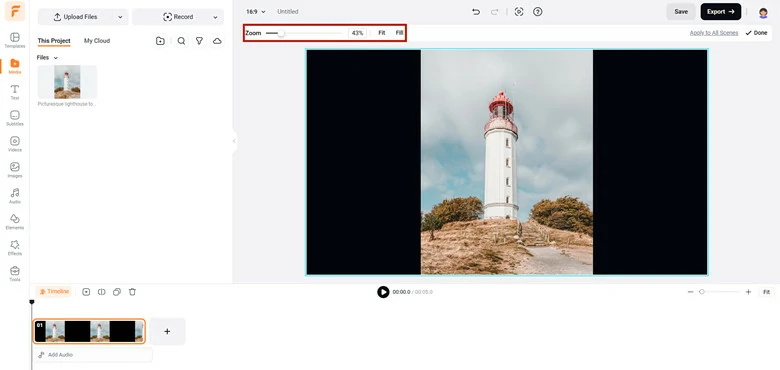Click the 'Picturesque lighthouse' file name
Viewport: 780px width, 370px height.
click(67, 104)
